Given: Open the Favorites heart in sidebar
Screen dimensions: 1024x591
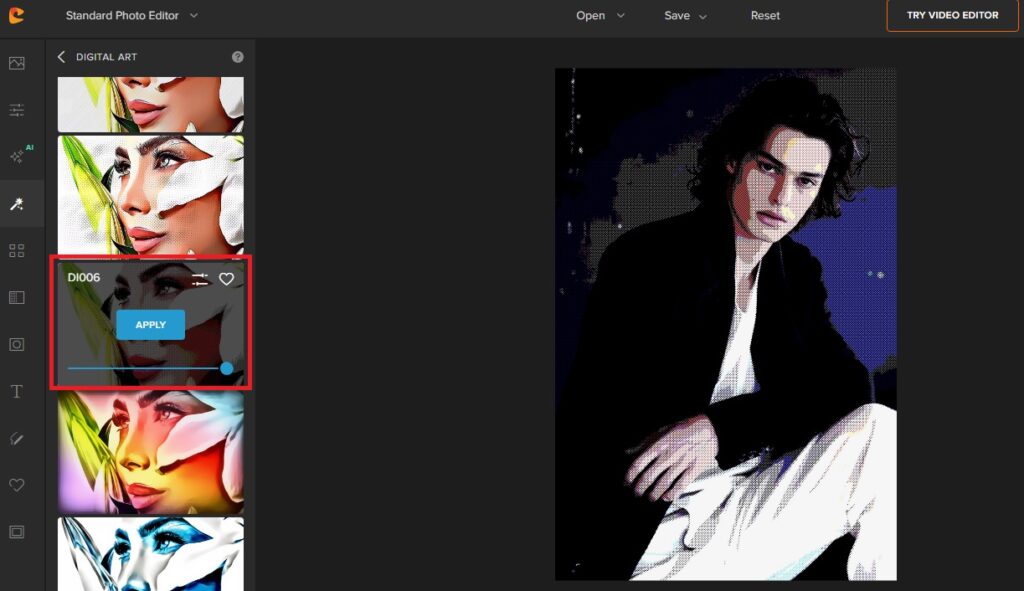Looking at the screenshot, I should [17, 485].
